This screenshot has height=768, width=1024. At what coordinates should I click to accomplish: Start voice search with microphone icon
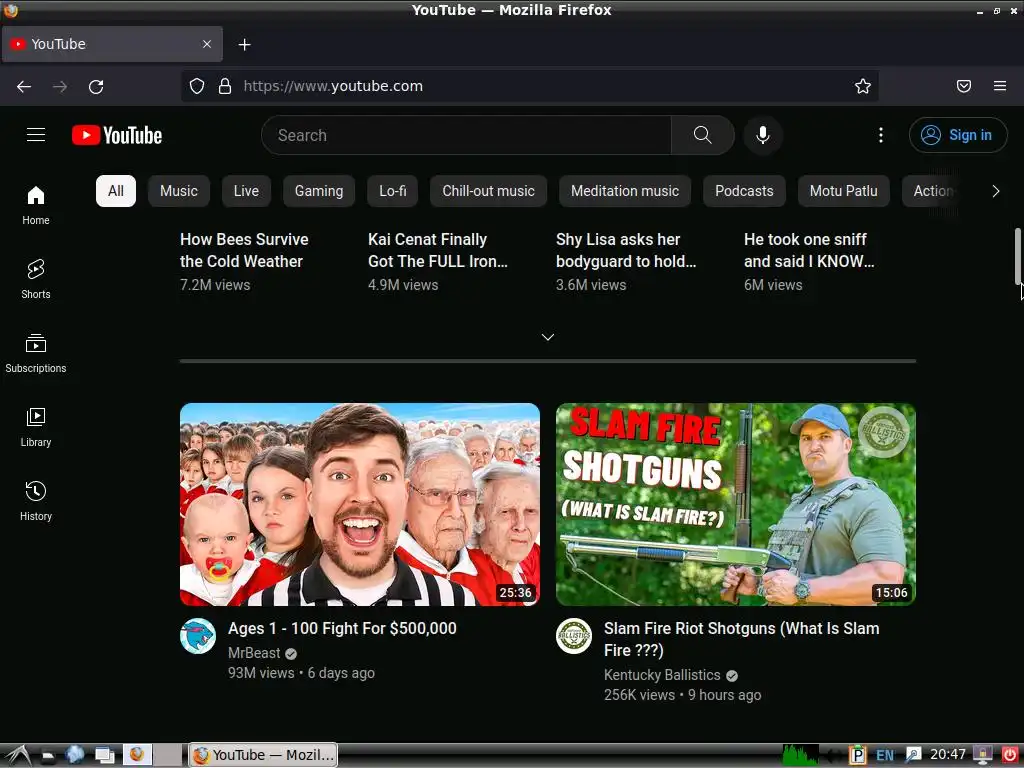(x=763, y=135)
